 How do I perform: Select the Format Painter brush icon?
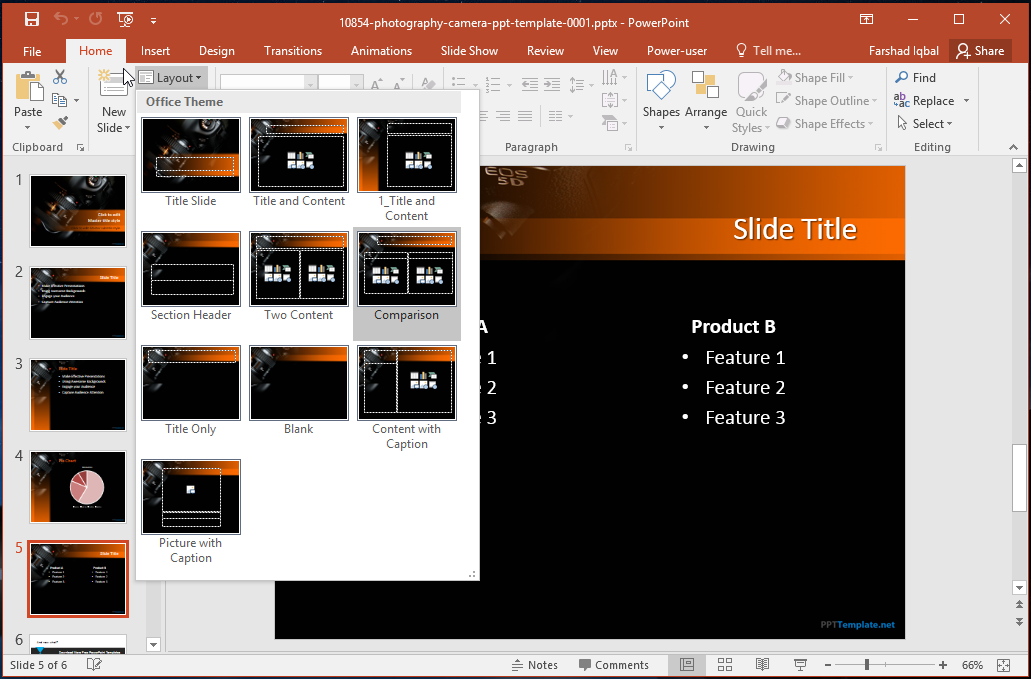pyautogui.click(x=60, y=123)
